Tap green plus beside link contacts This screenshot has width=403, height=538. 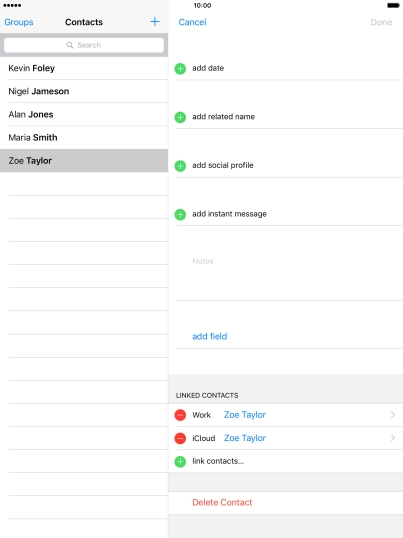click(x=180, y=462)
